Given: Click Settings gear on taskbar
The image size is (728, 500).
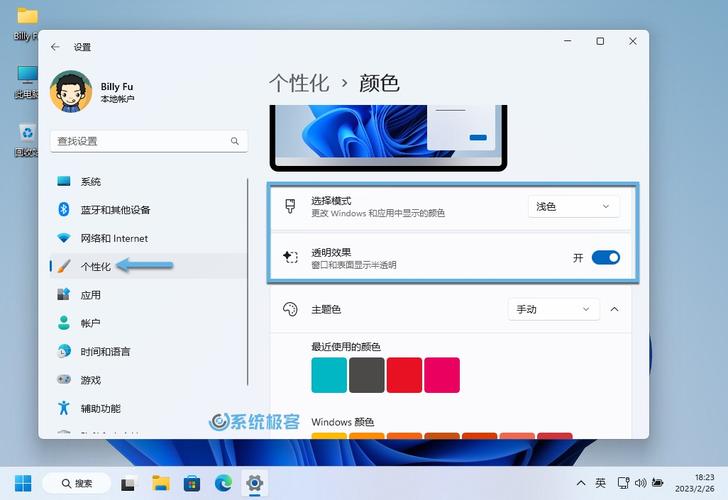Looking at the screenshot, I should pos(254,483).
